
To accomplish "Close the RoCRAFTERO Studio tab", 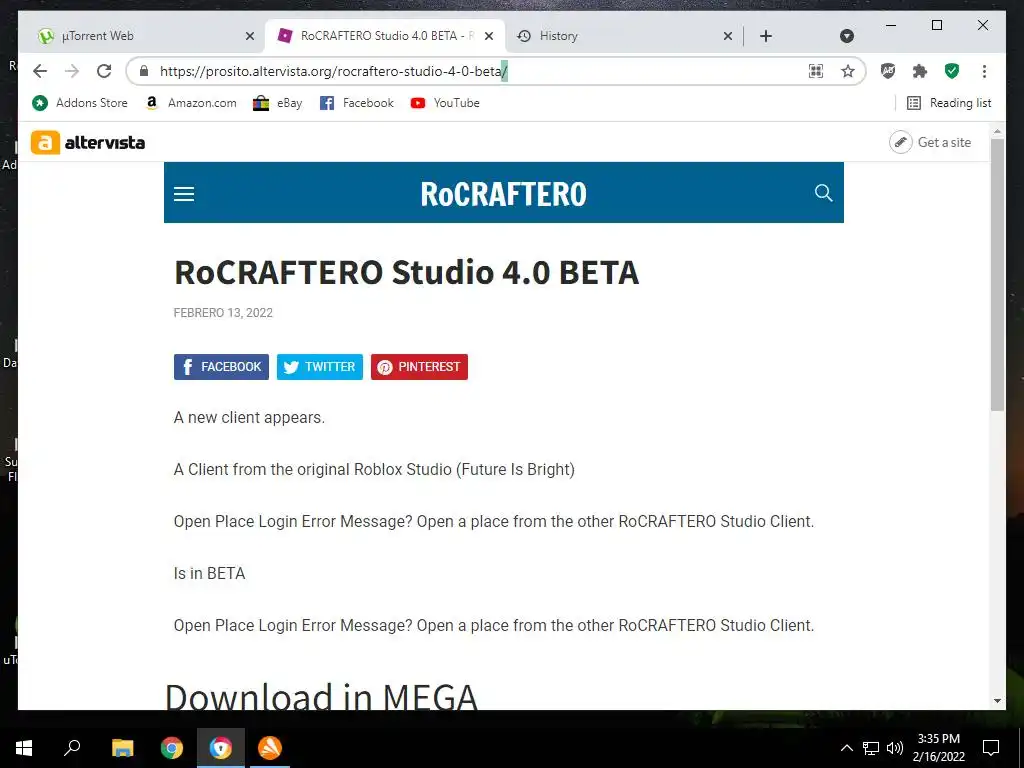I will [x=489, y=36].
